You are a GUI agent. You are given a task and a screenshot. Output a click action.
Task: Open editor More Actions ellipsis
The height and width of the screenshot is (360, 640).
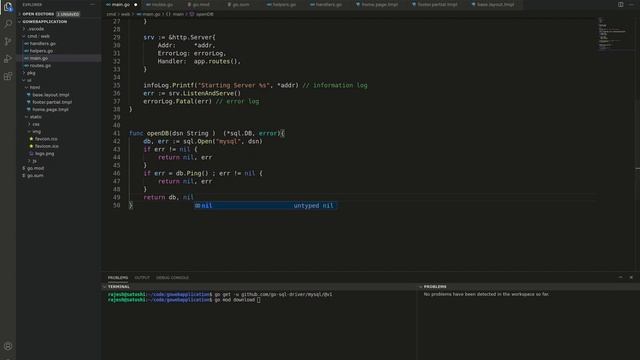631,4
